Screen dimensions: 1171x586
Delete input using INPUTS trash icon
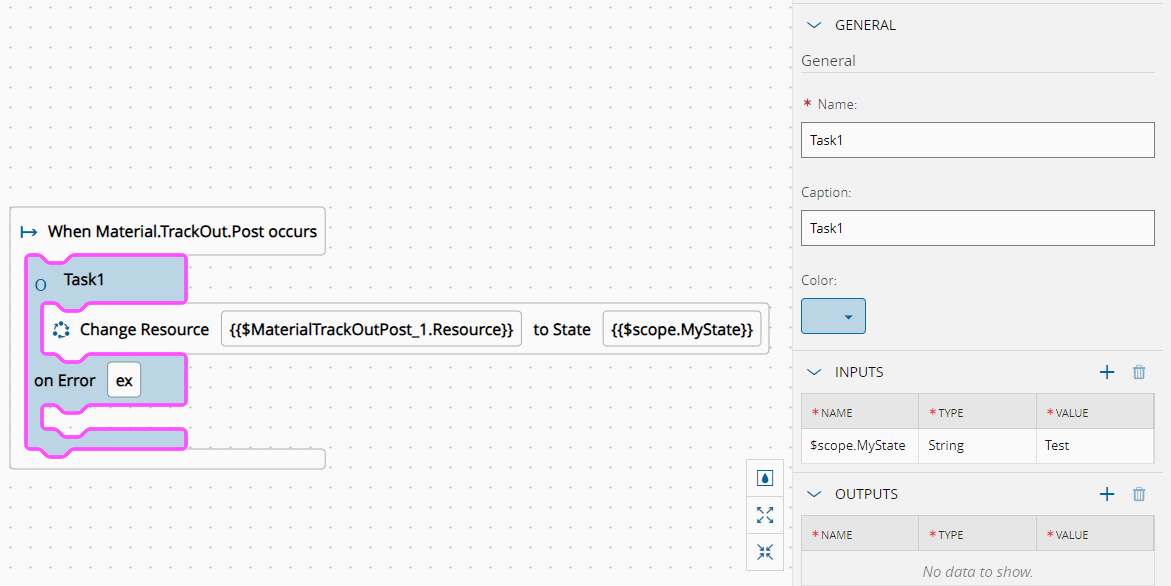[x=1139, y=372]
